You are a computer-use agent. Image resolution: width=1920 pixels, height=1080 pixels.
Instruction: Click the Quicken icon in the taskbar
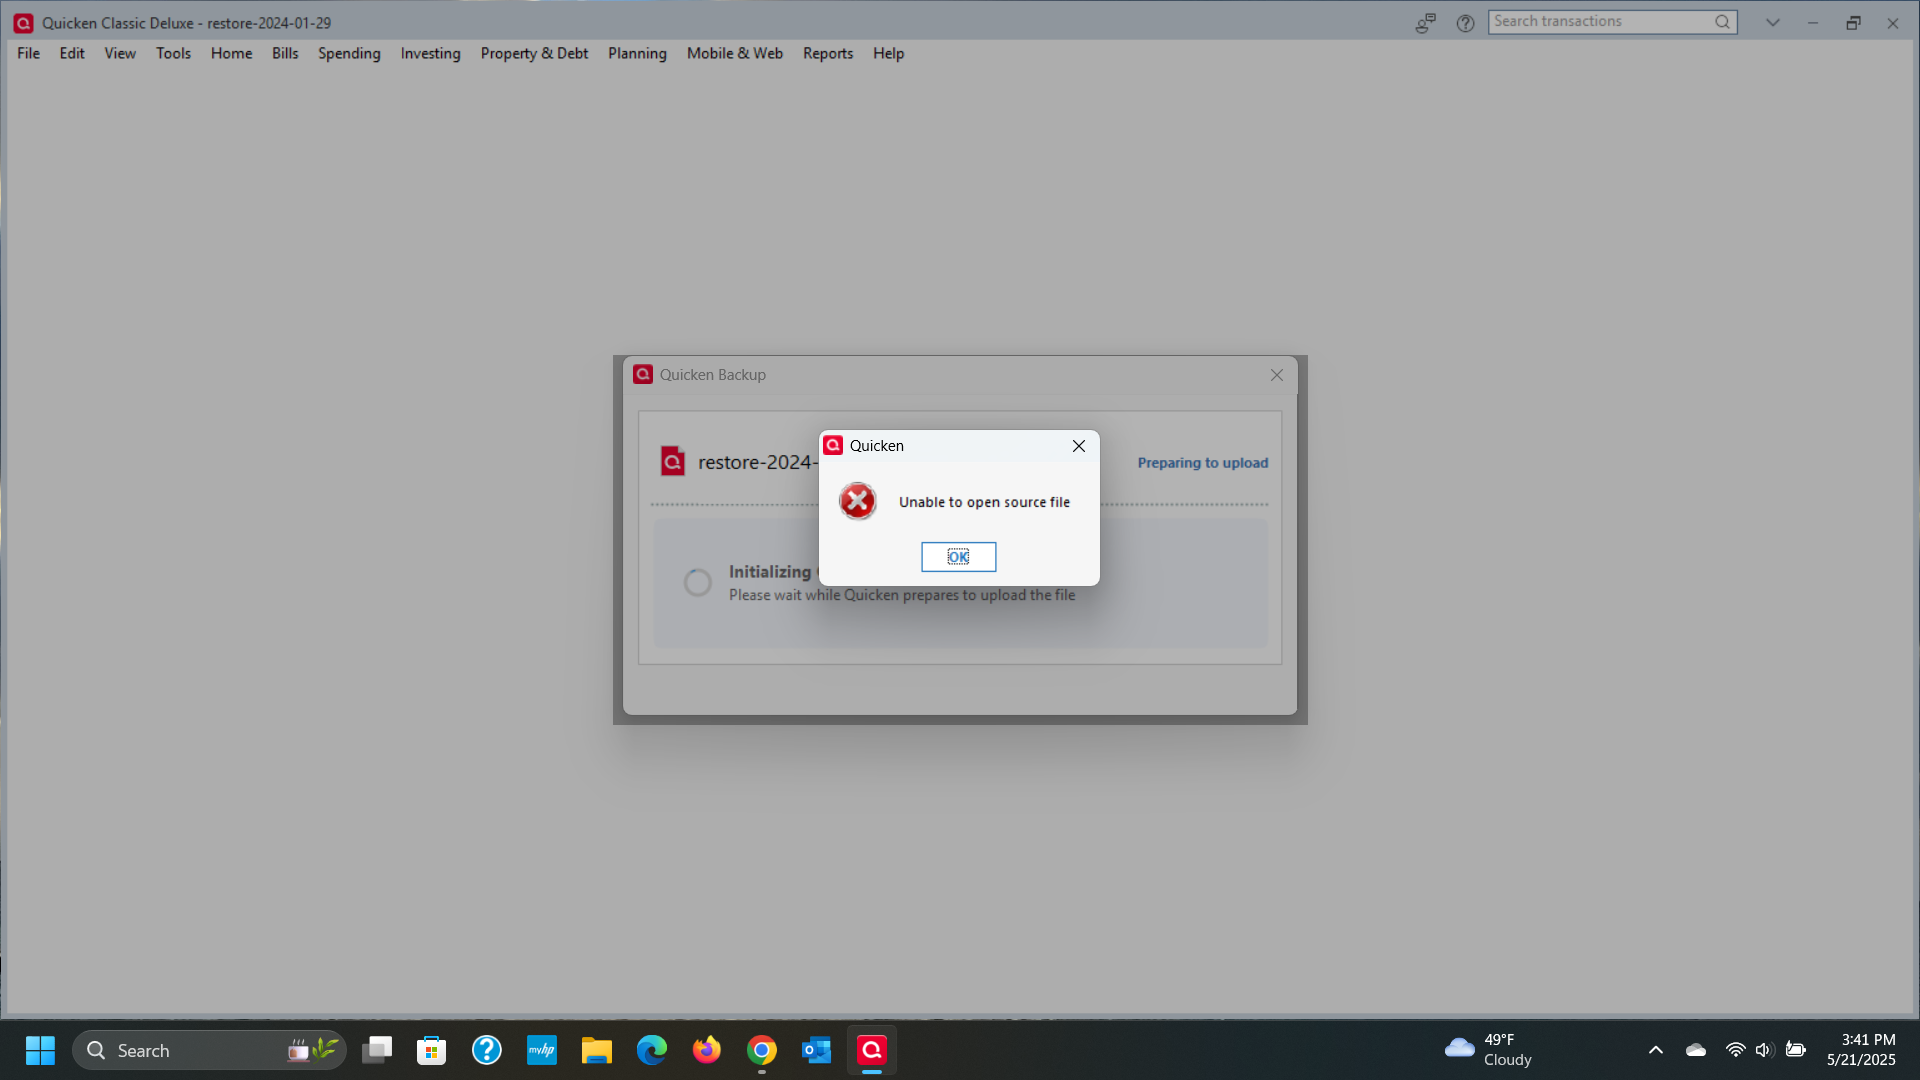[x=872, y=1050]
